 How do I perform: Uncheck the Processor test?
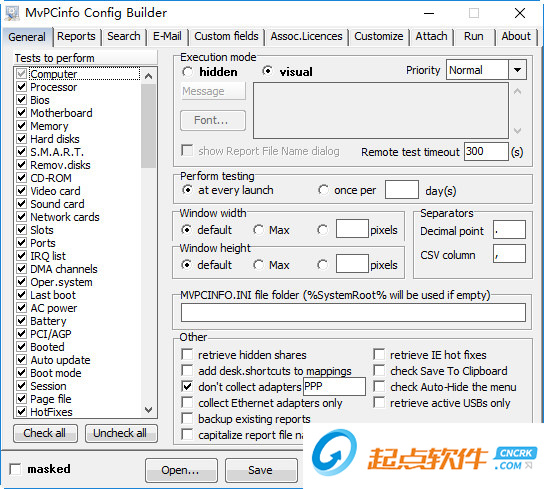pos(22,87)
